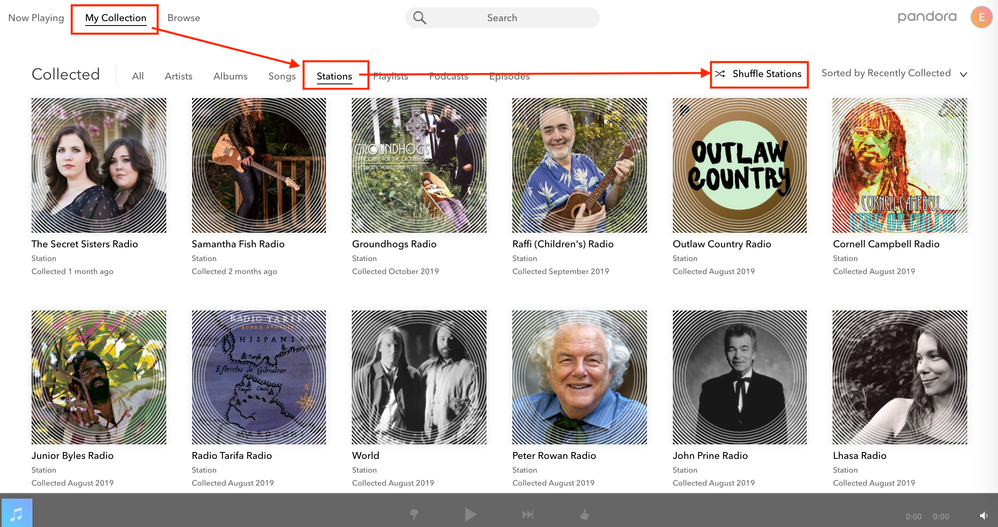Filter the collection by Songs
Screen dimensions: 998x527
tap(282, 76)
